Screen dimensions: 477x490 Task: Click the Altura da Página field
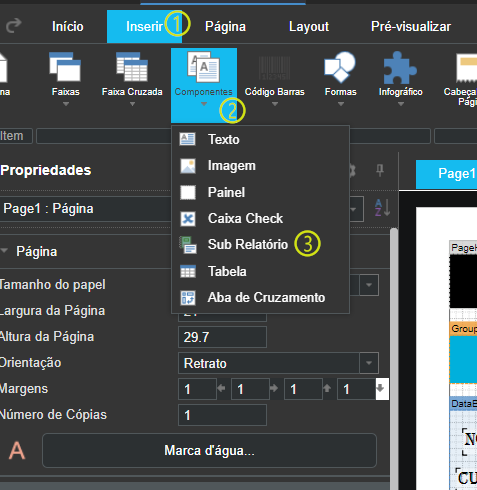click(222, 337)
